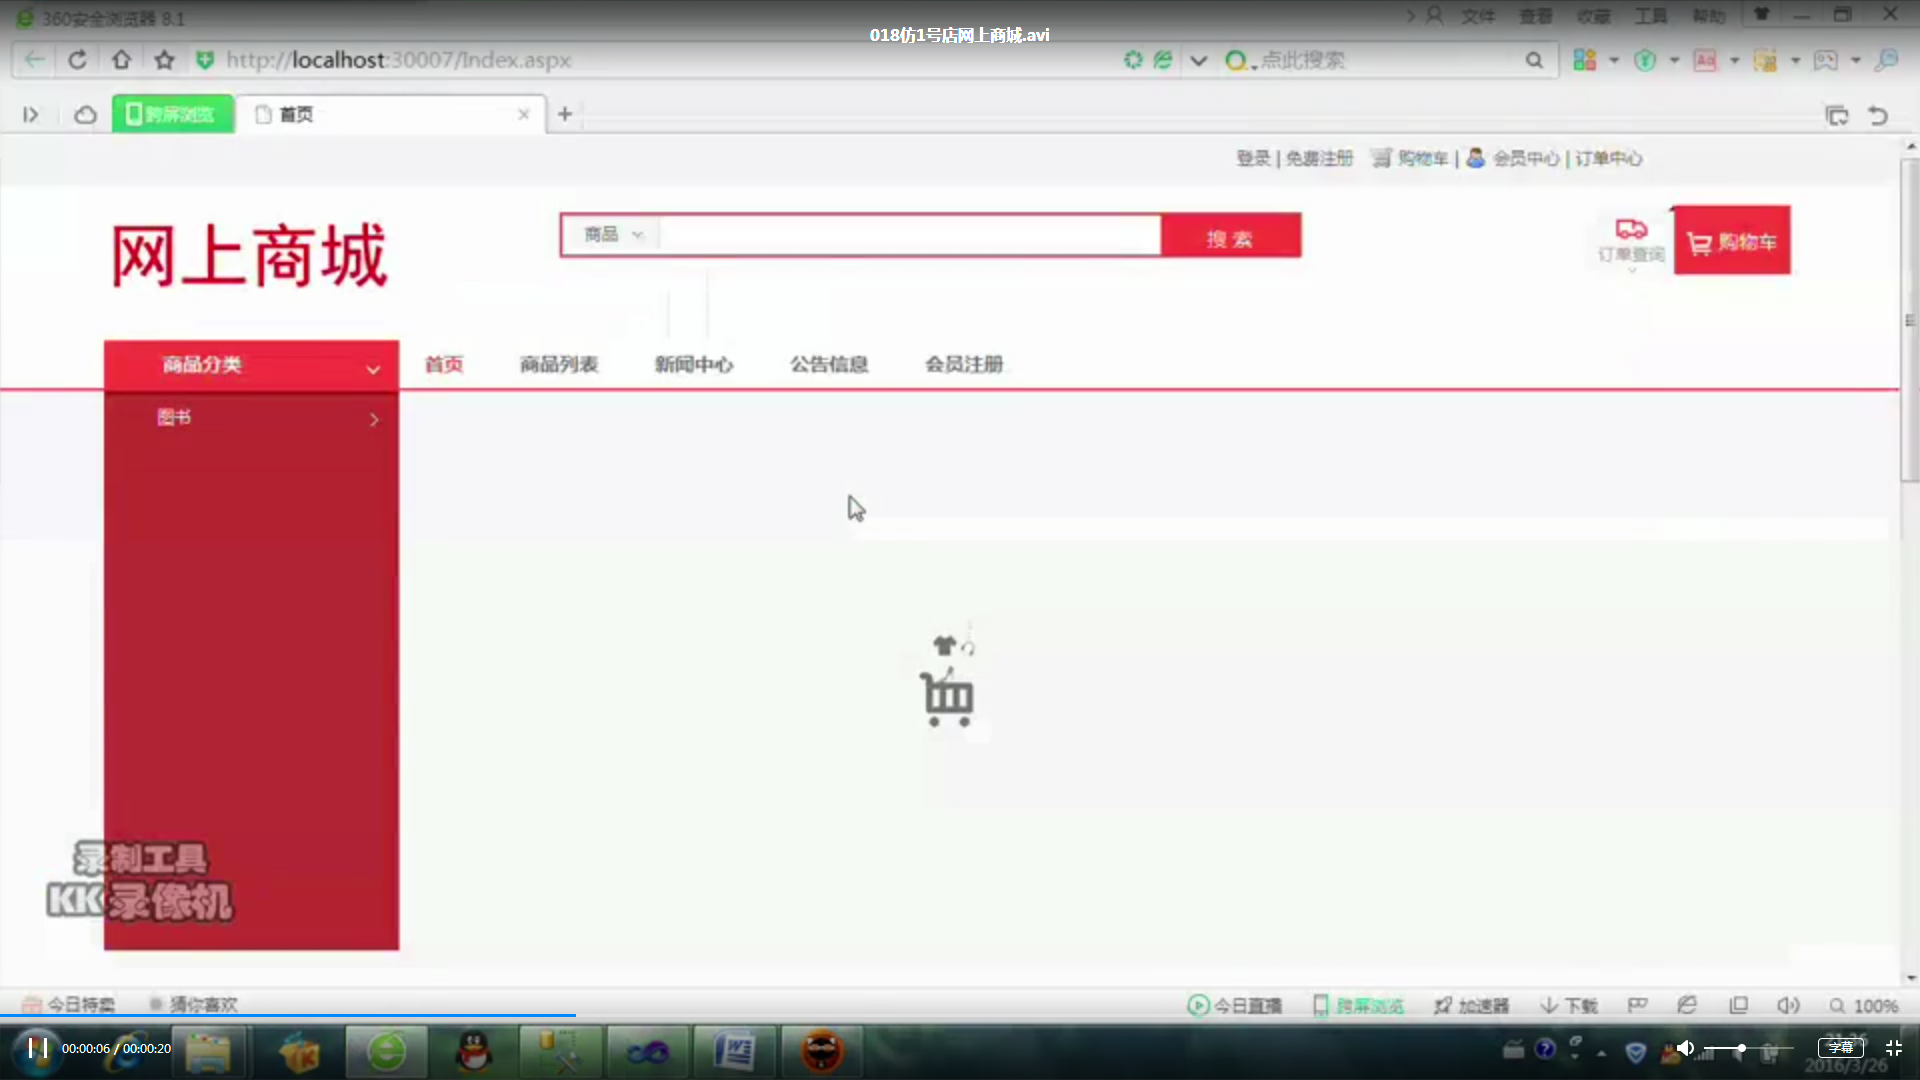Click the cloud sync icon
Viewport: 1920px width, 1080px height.
[85, 115]
